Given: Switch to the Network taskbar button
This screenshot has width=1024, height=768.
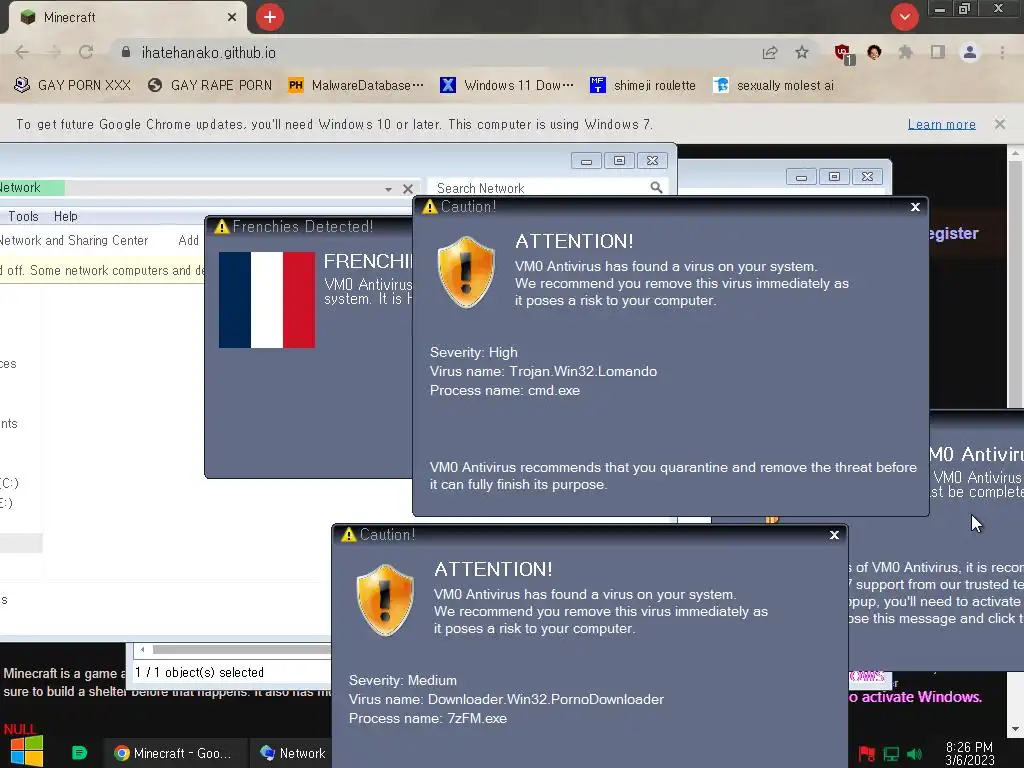Looking at the screenshot, I should click(293, 753).
